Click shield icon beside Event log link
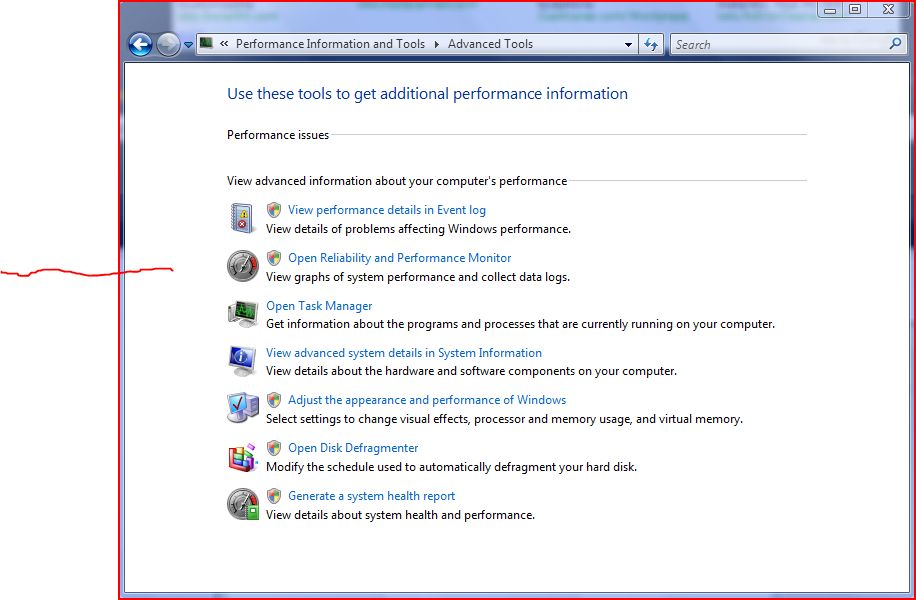This screenshot has width=916, height=600. (x=273, y=210)
